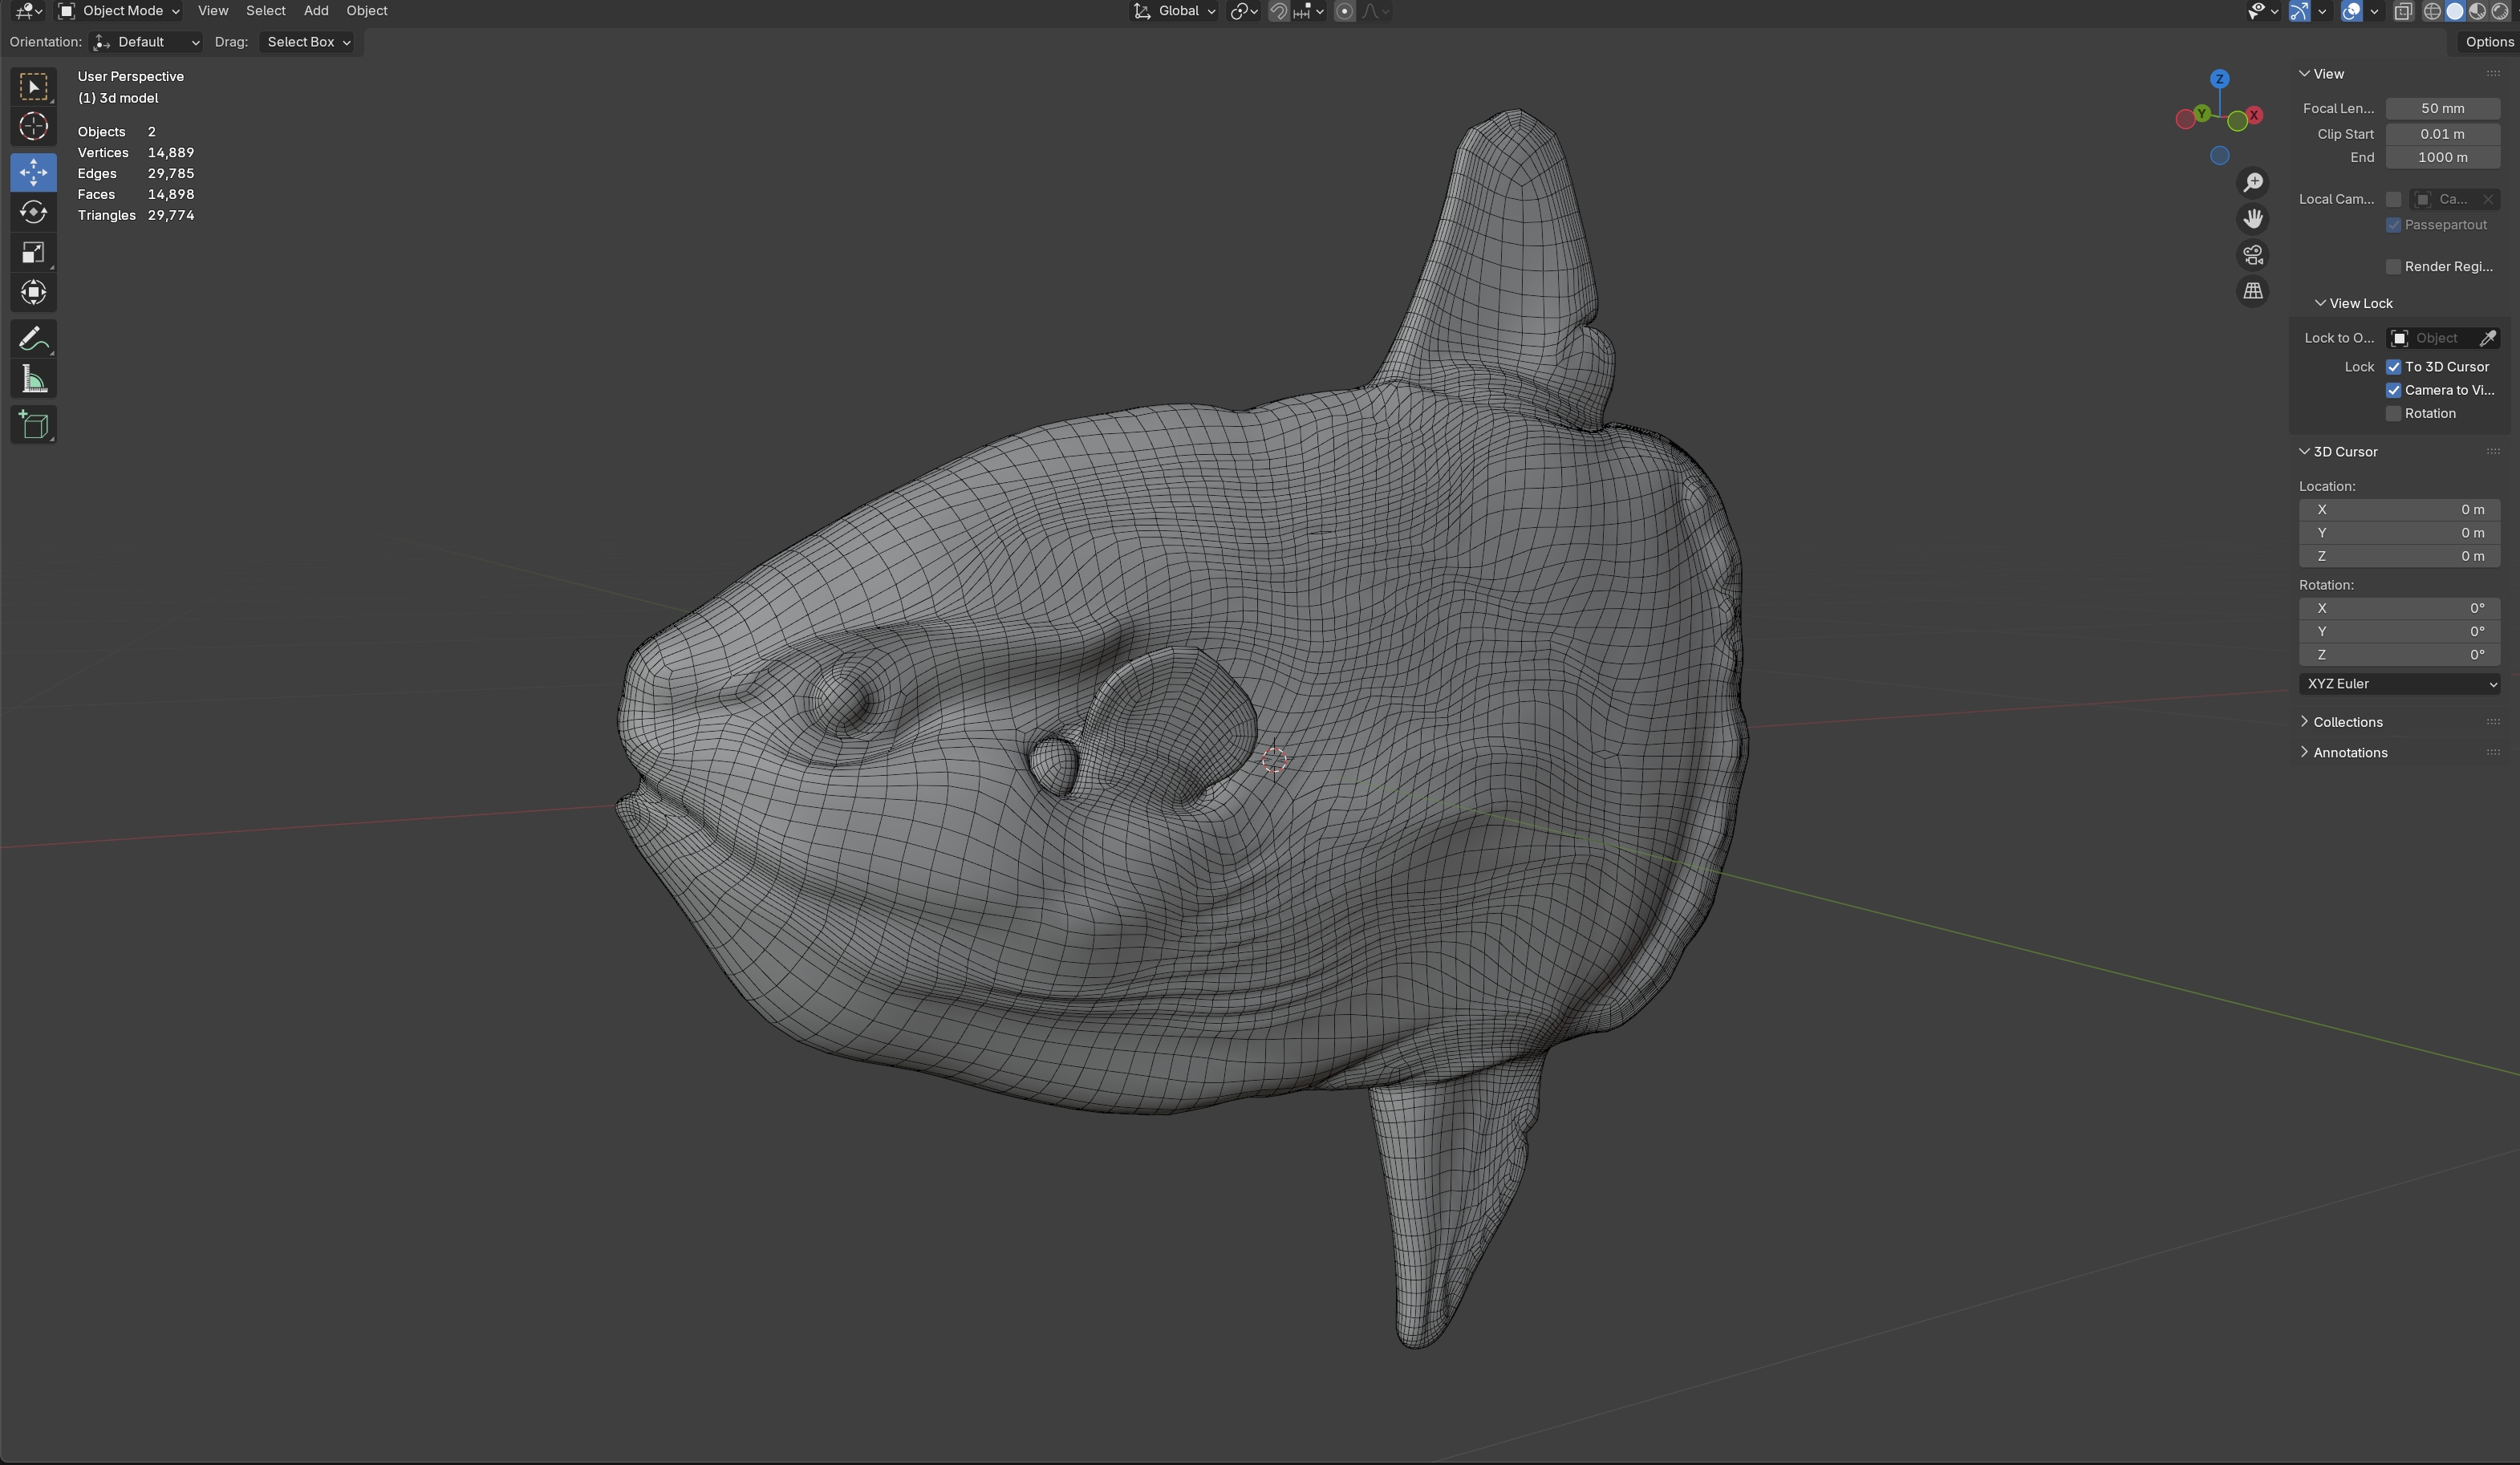The width and height of the screenshot is (2520, 1465).
Task: Click the camera view icon
Action: coord(2252,255)
